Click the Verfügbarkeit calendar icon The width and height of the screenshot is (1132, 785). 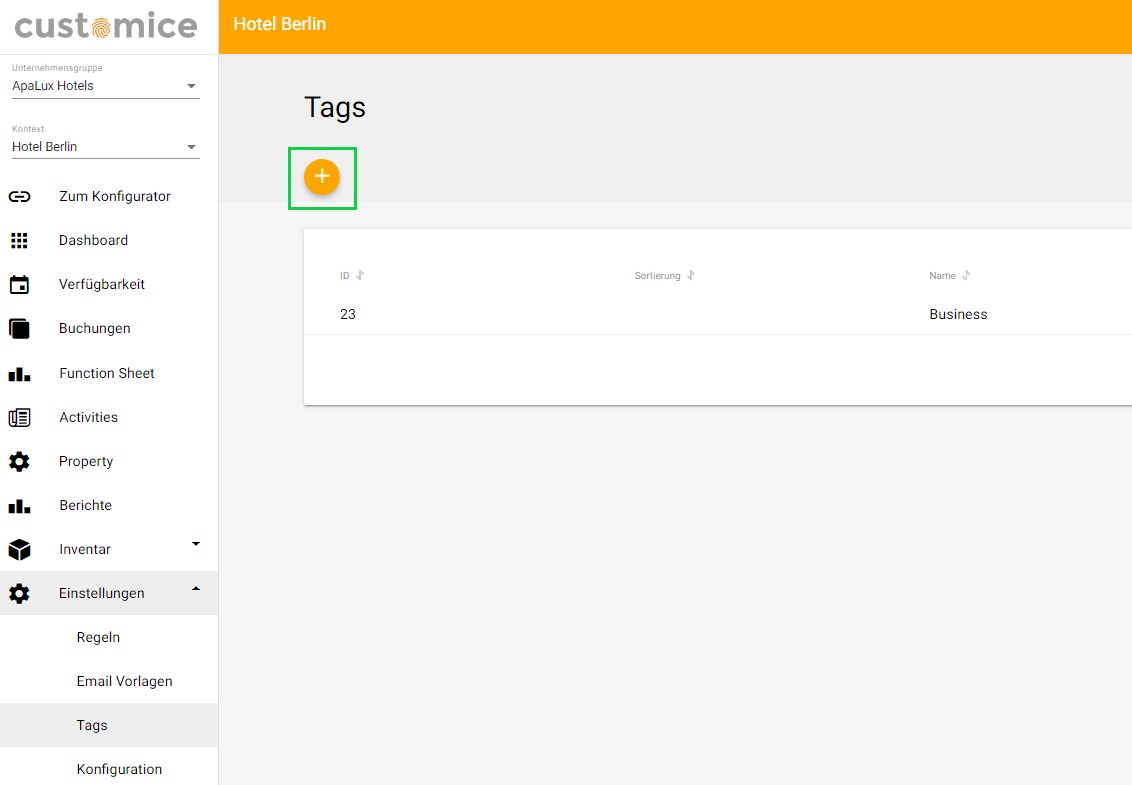tap(19, 285)
